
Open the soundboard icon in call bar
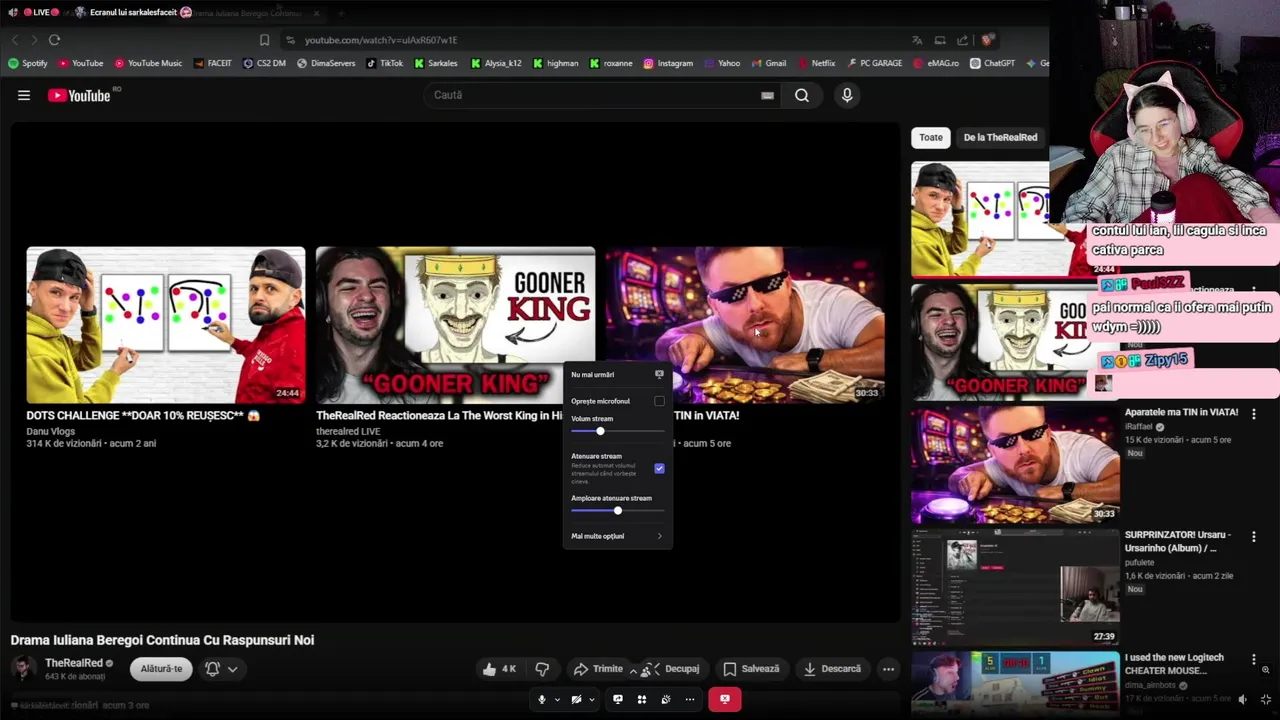[x=666, y=700]
